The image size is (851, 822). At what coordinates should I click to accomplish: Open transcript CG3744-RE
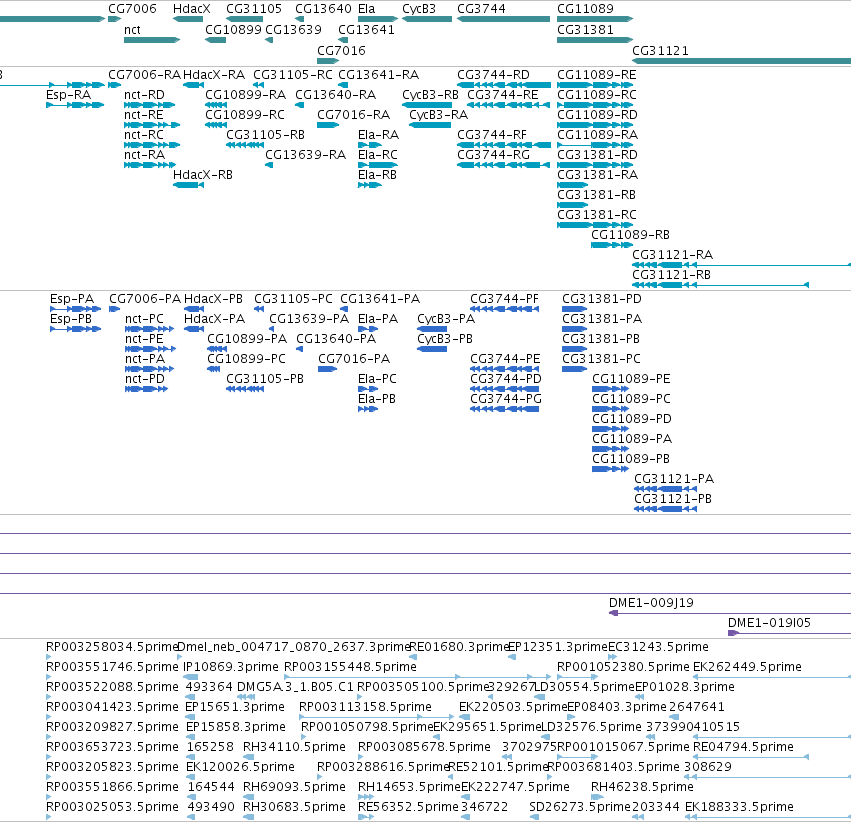(503, 94)
